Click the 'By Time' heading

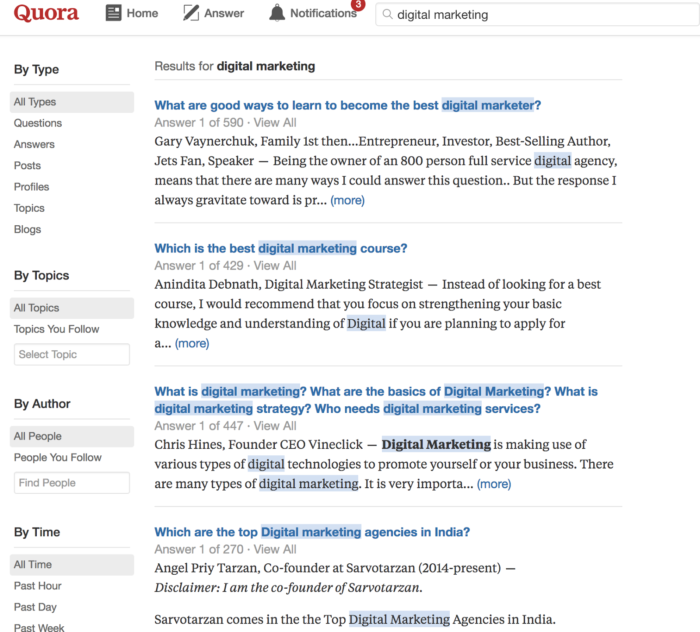pyautogui.click(x=37, y=532)
